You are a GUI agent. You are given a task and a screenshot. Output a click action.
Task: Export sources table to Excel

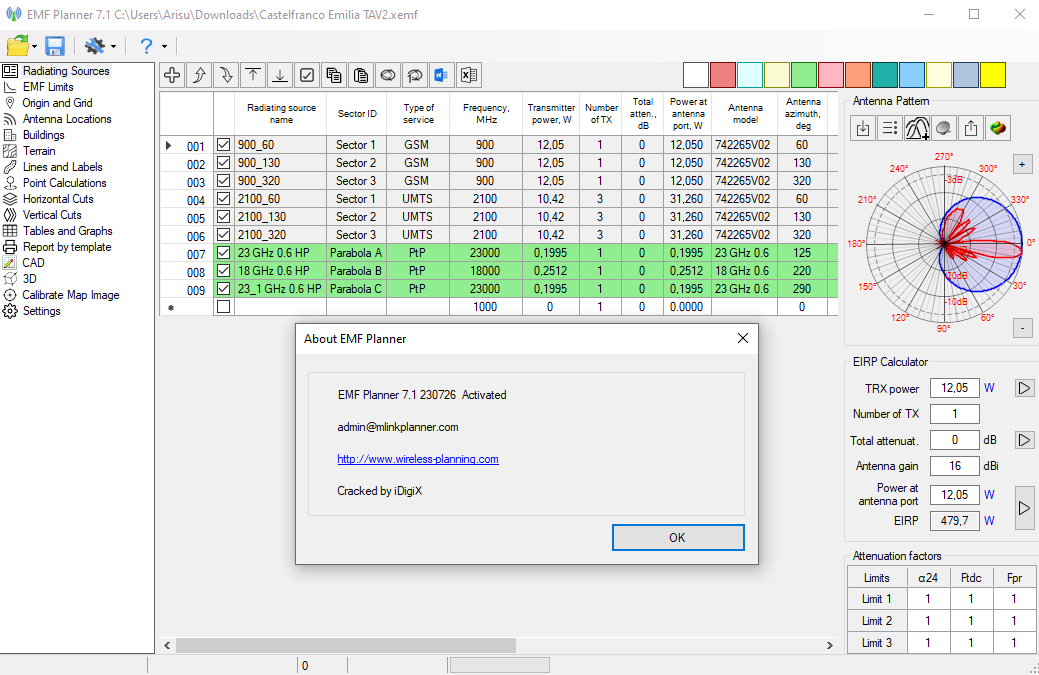[x=468, y=76]
